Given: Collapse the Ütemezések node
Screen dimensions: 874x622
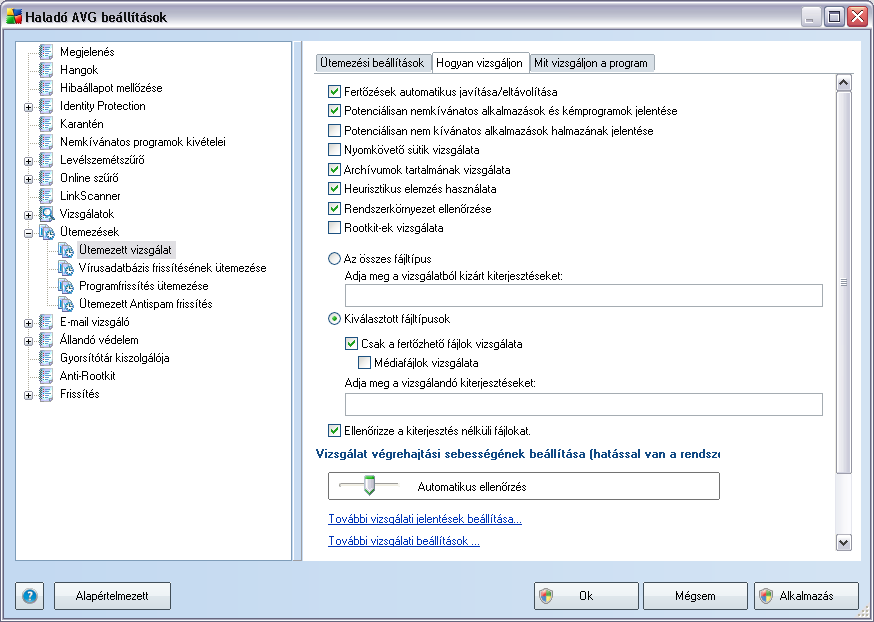Looking at the screenshot, I should [x=28, y=233].
